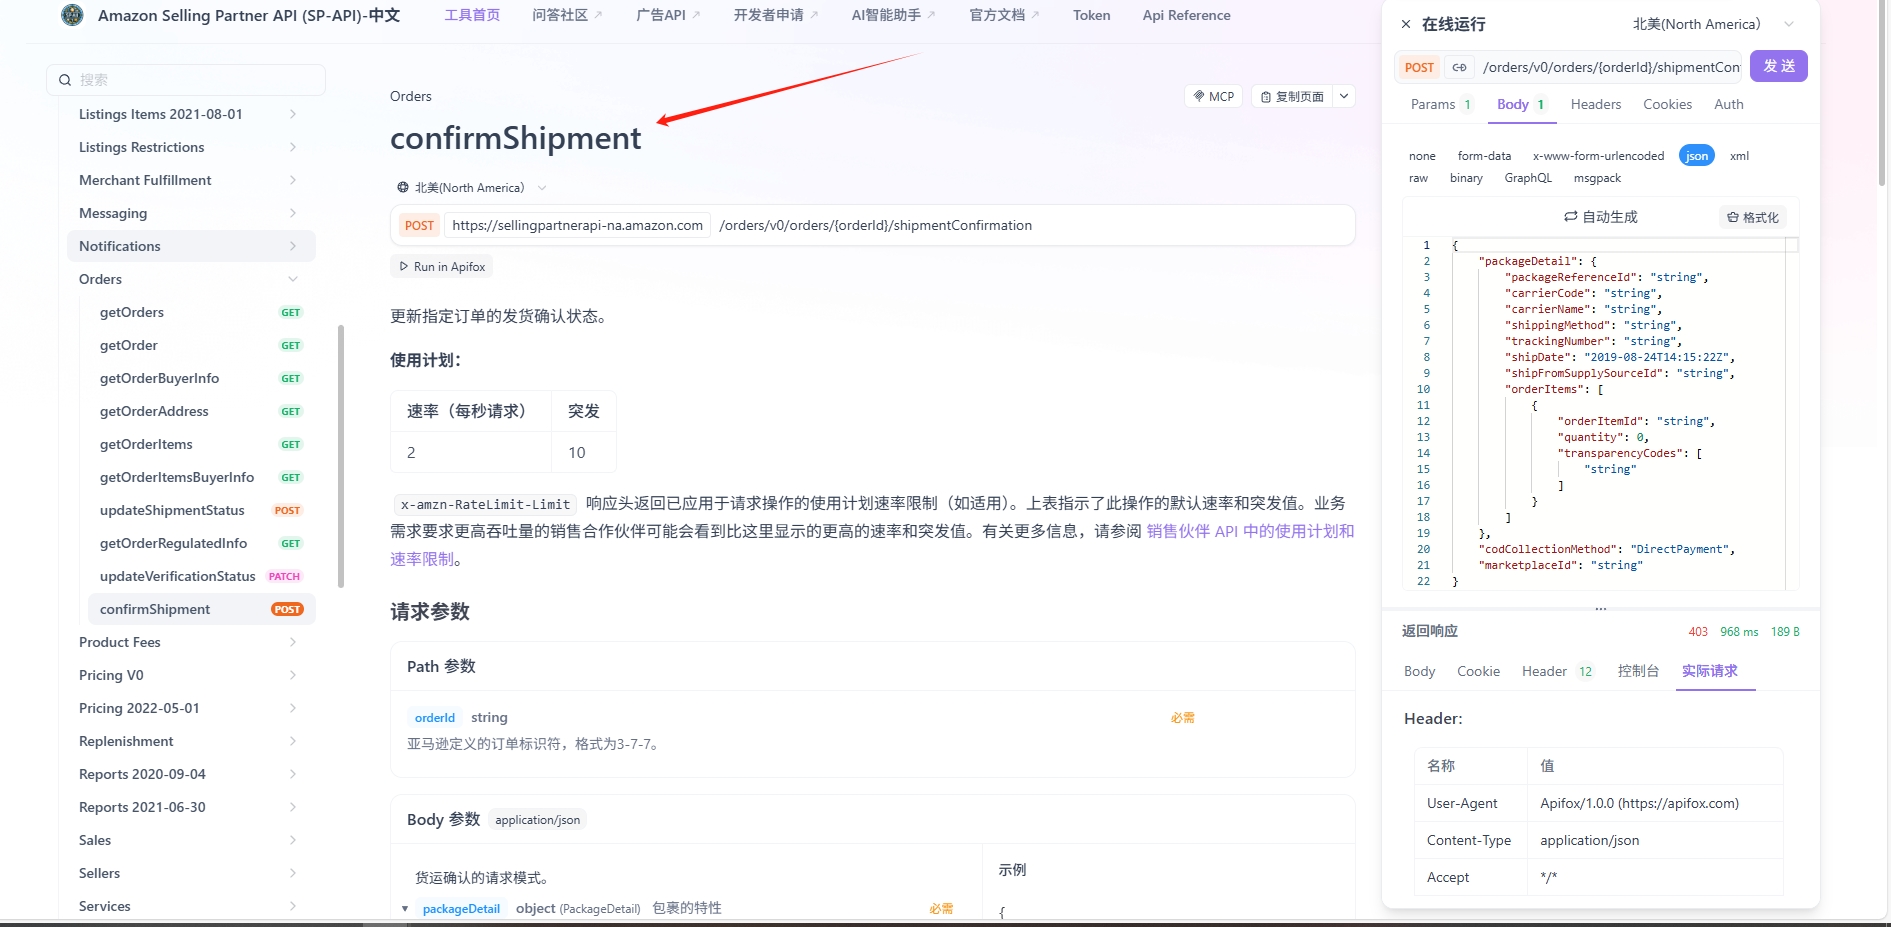Click the orderId path parameter
The image size is (1891, 927).
435,718
